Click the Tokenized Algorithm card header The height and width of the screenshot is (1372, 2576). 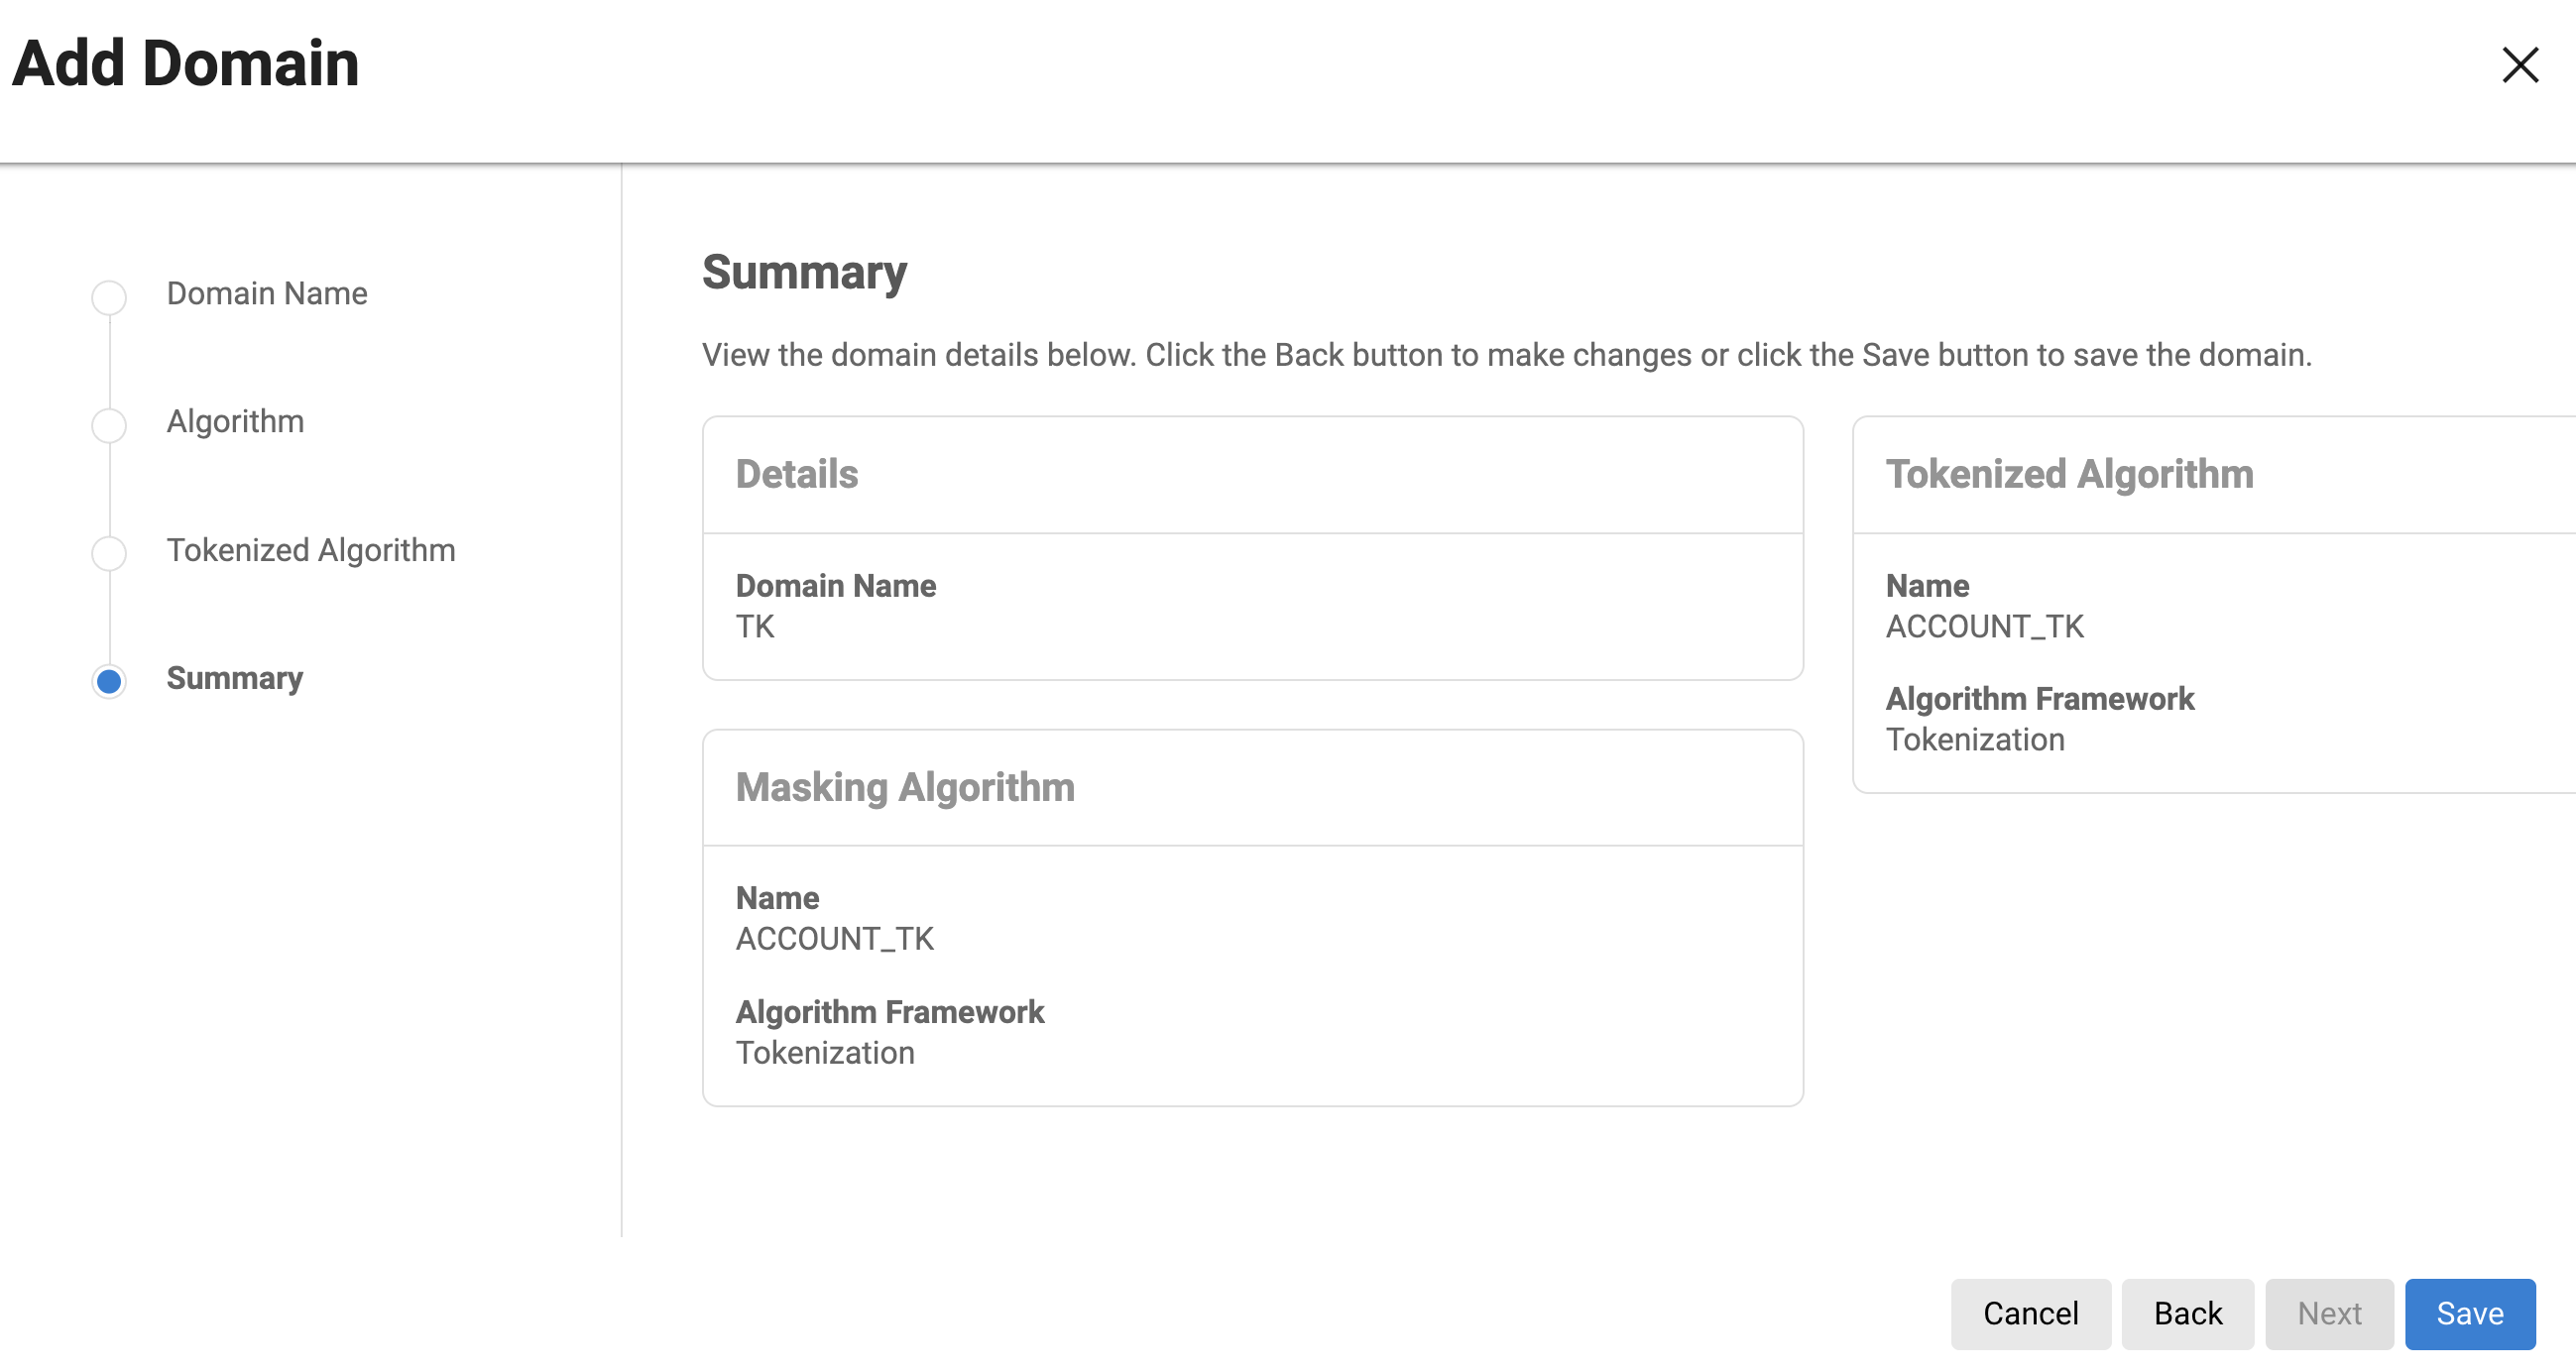[2069, 474]
